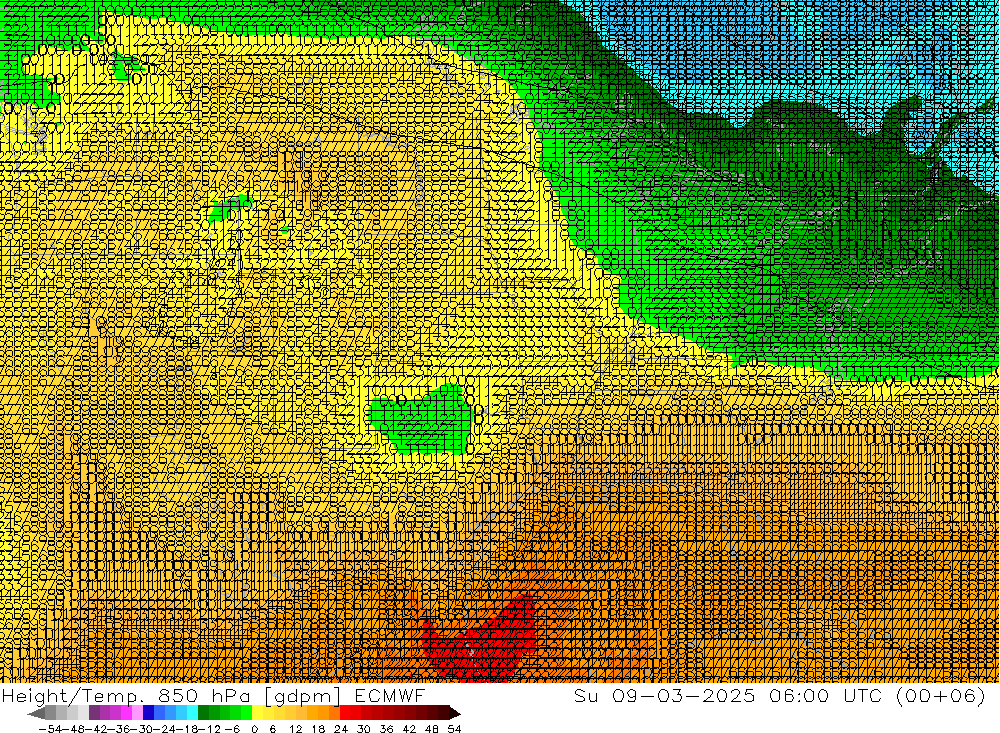Click the '12' legend label

click(x=295, y=729)
